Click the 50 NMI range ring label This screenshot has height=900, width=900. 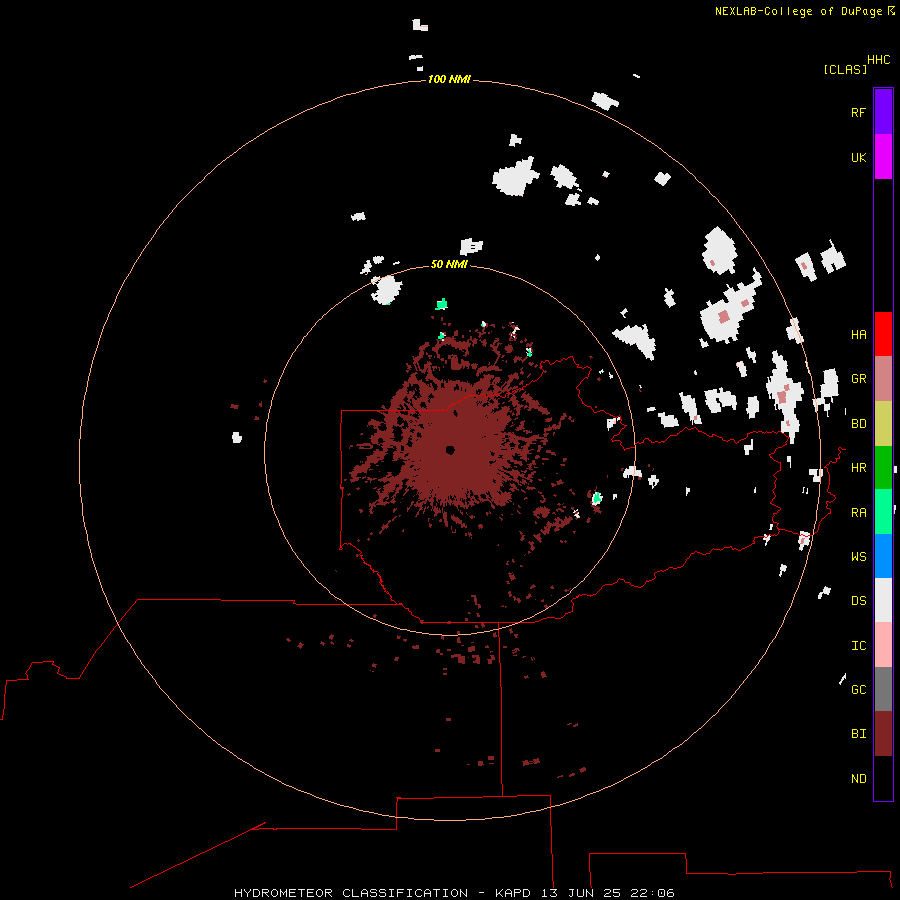click(x=449, y=264)
